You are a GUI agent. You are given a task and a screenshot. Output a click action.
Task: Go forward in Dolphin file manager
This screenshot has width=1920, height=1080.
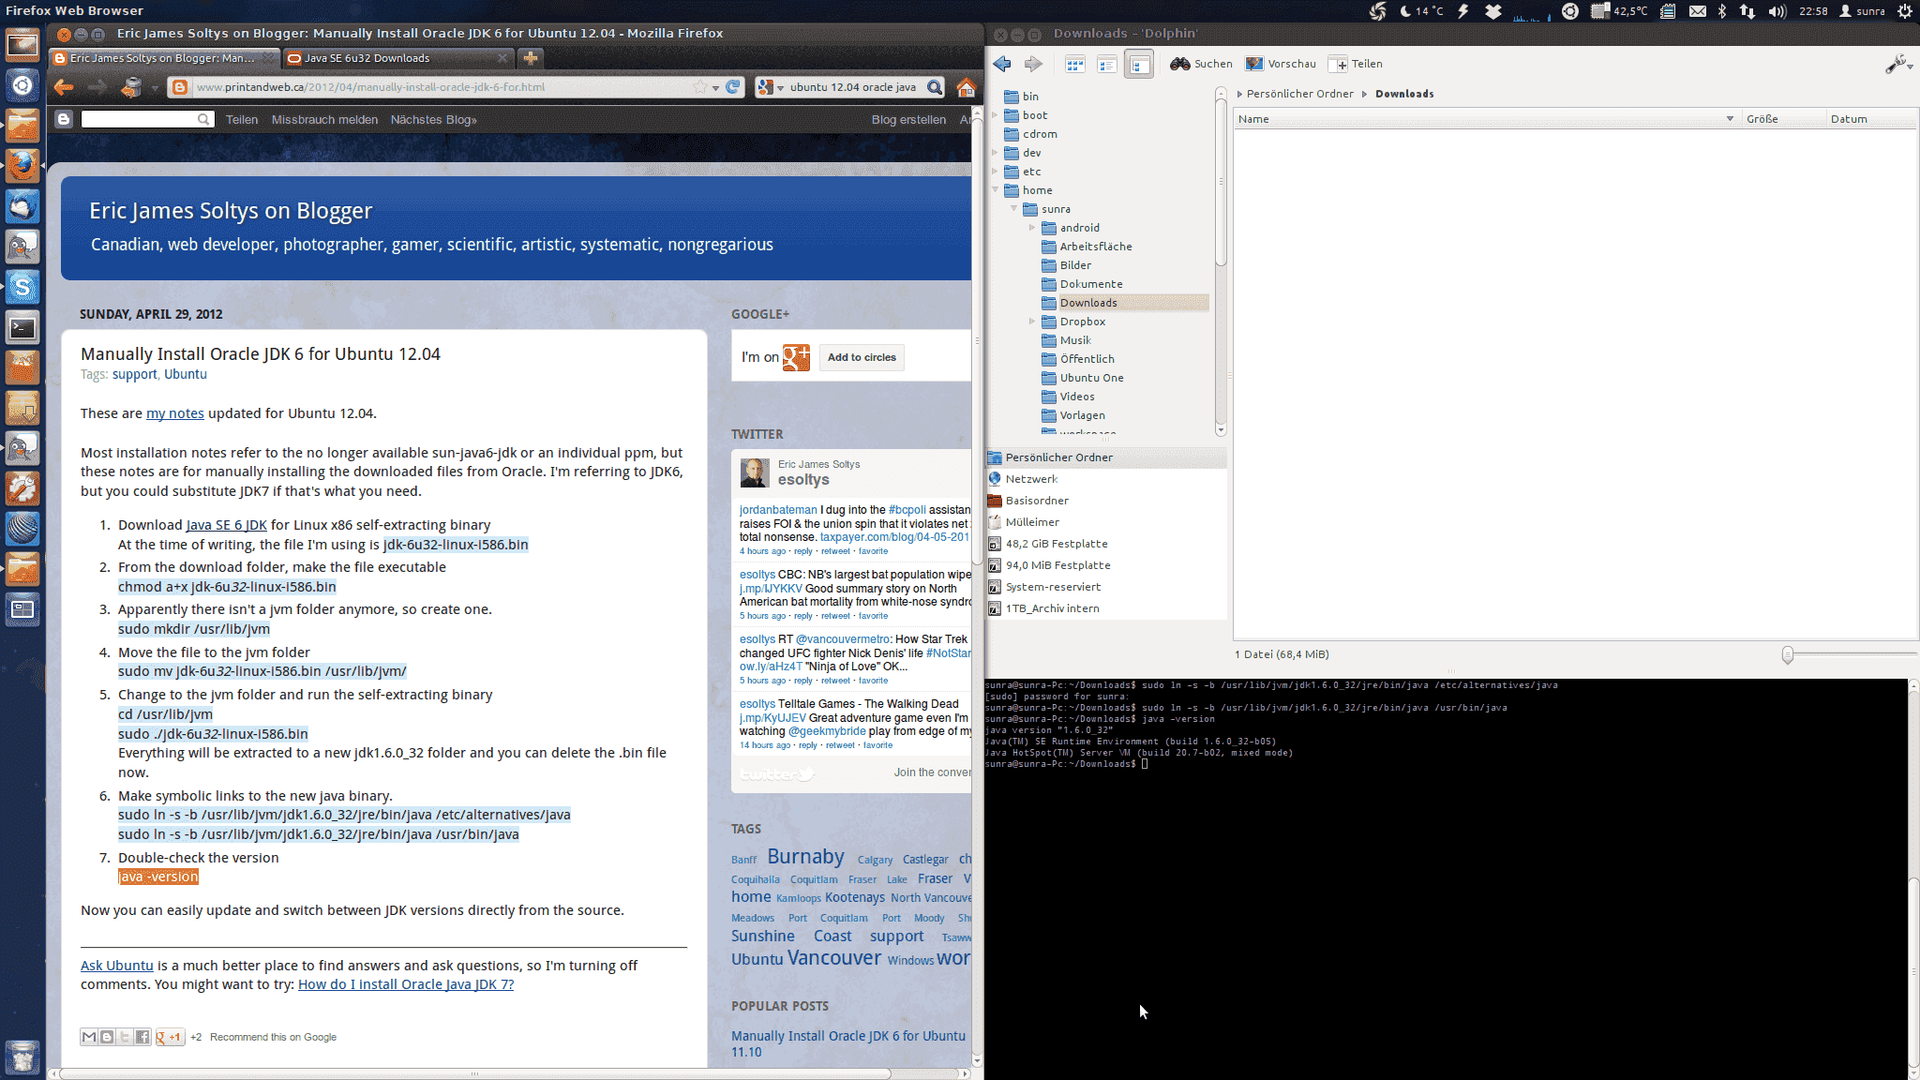pyautogui.click(x=1033, y=64)
